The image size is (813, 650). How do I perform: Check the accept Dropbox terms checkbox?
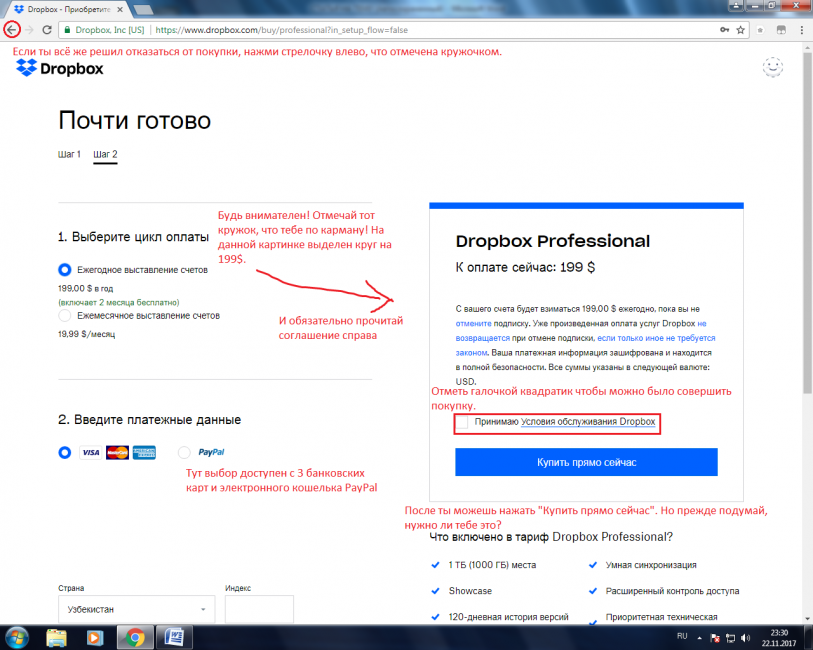(461, 422)
